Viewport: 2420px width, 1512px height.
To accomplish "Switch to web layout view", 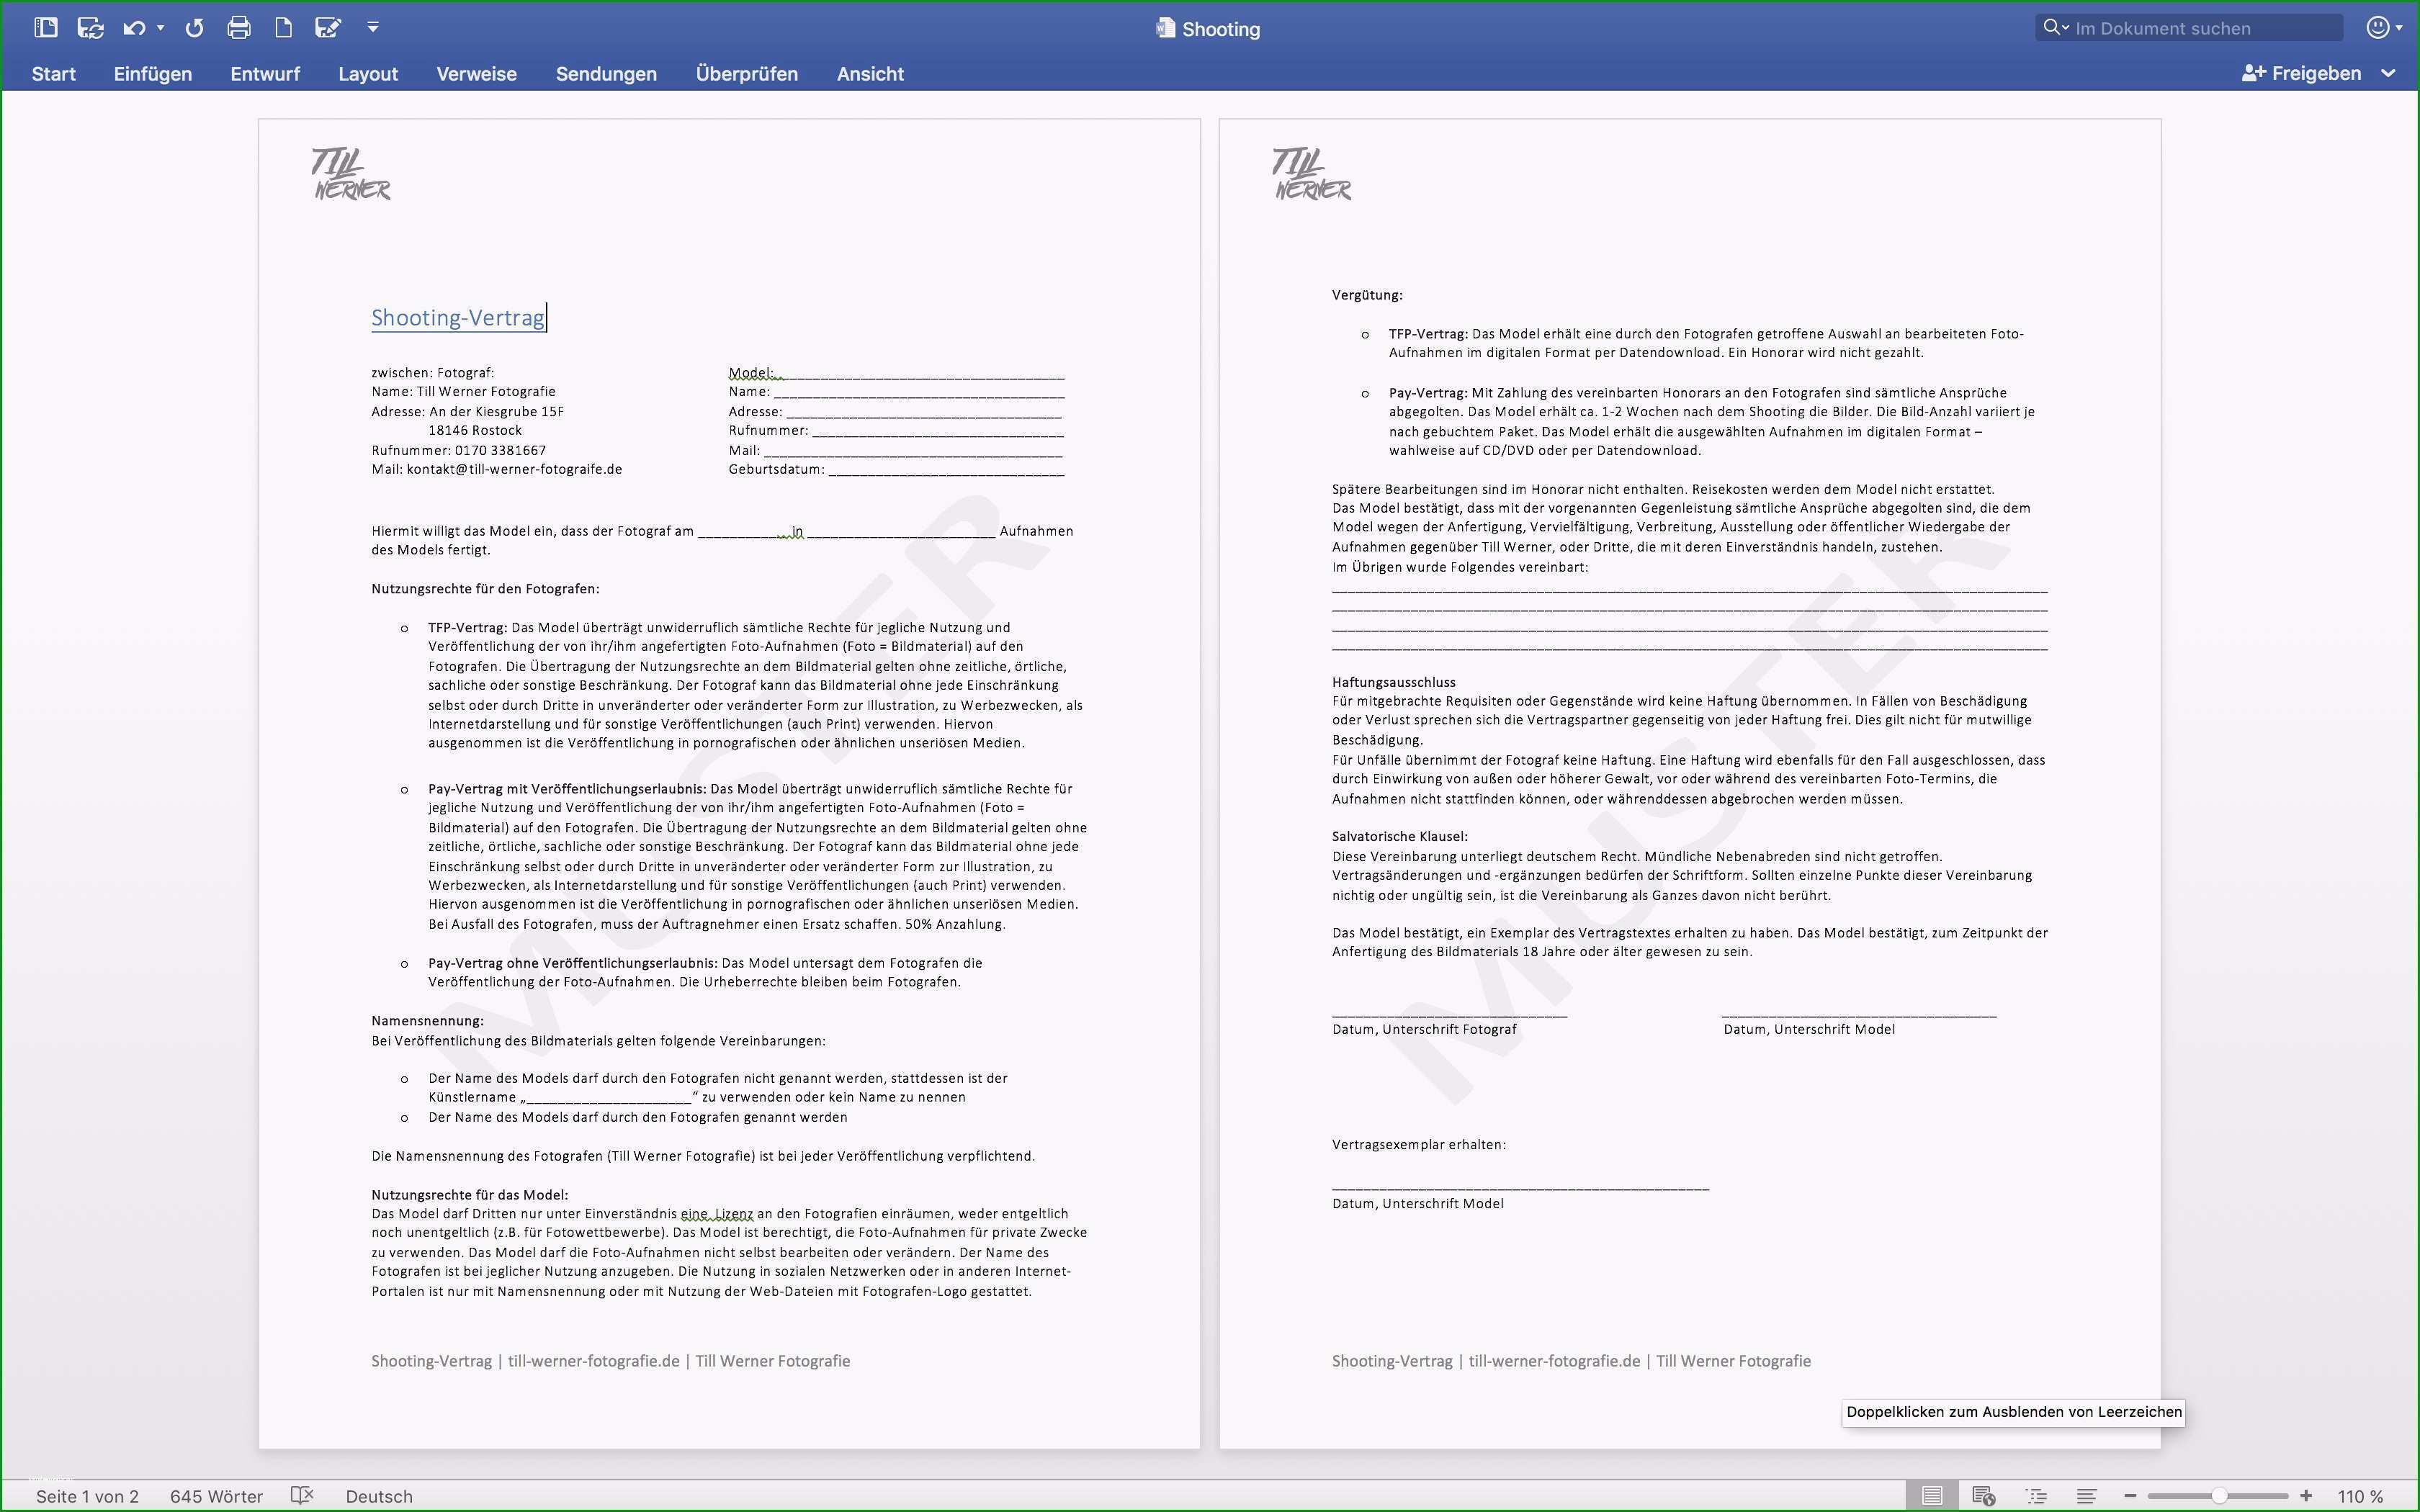I will 1984,1496.
